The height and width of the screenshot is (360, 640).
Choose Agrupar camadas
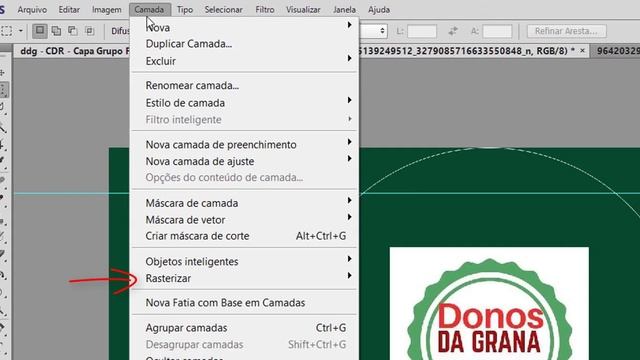pyautogui.click(x=244, y=327)
